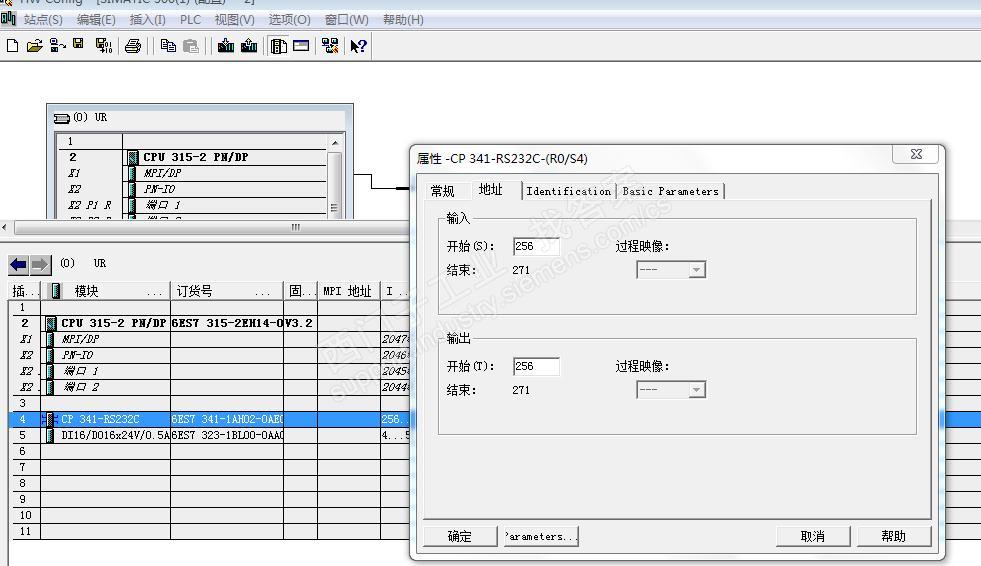Viewport: 981px width, 566px height.
Task: Open the 插入(I) menu
Action: pos(148,20)
